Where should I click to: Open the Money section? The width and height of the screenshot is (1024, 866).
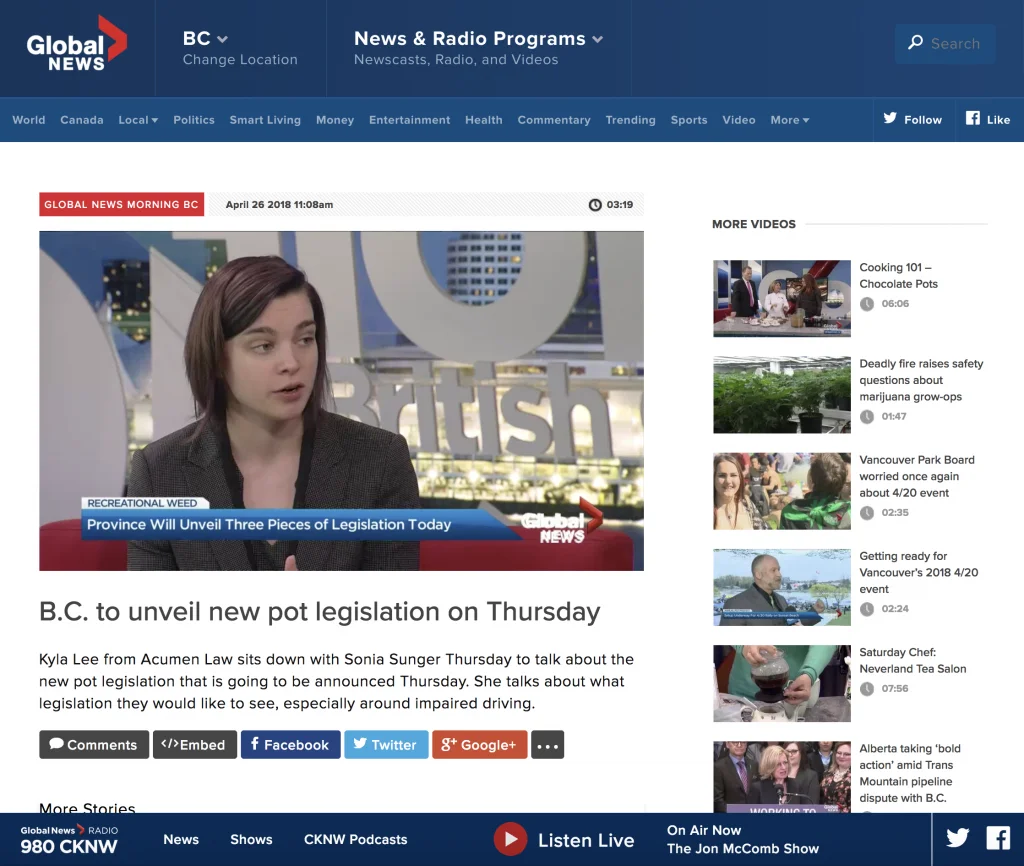click(335, 120)
